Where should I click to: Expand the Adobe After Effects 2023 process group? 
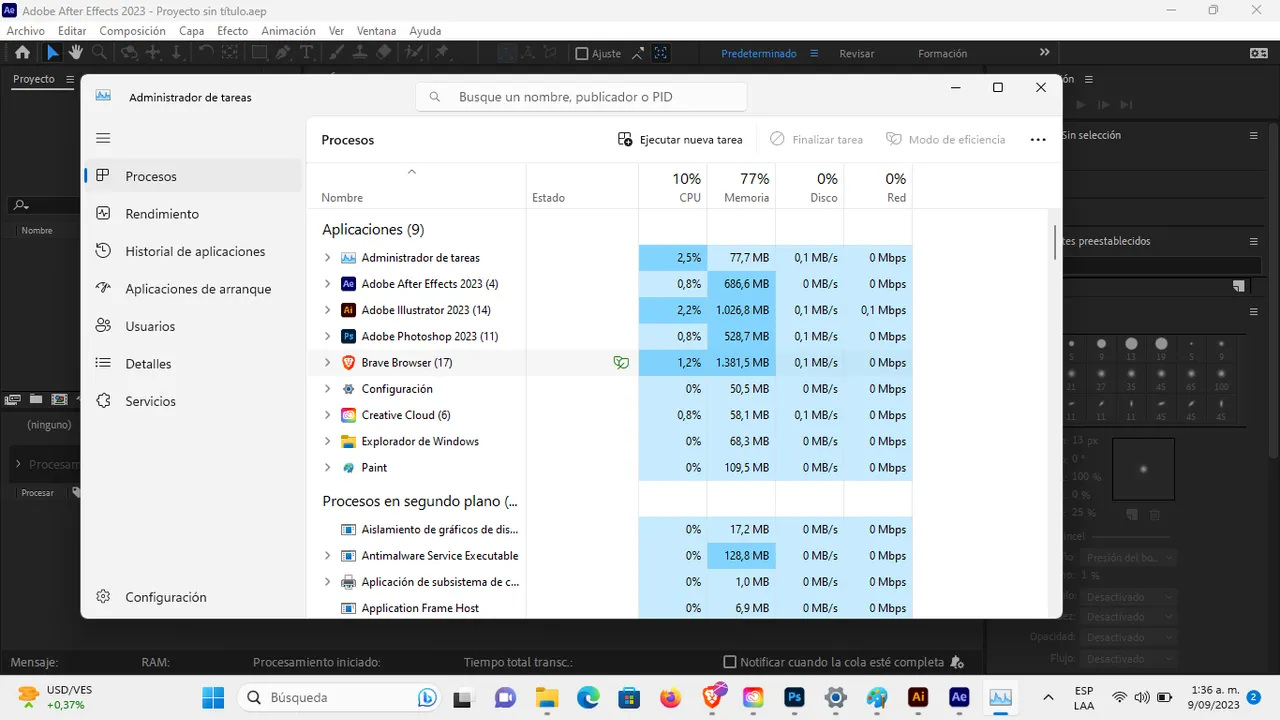[327, 284]
